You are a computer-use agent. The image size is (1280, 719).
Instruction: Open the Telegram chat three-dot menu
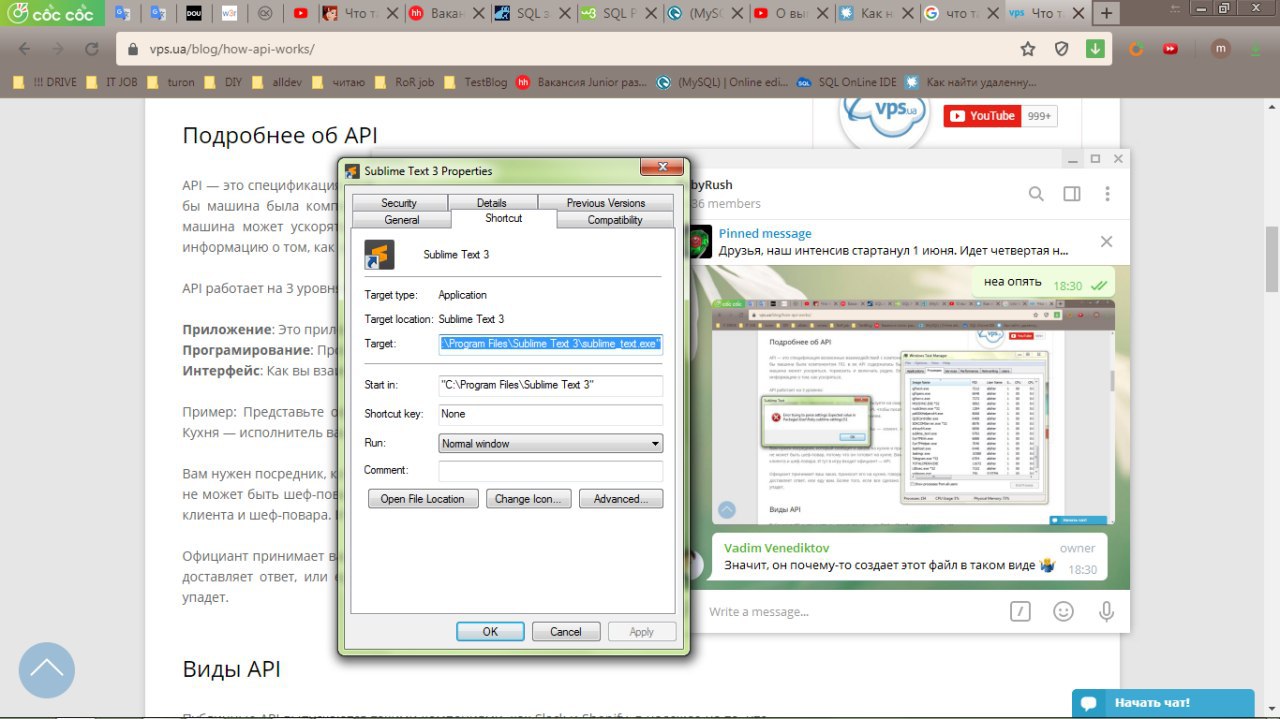[1107, 194]
